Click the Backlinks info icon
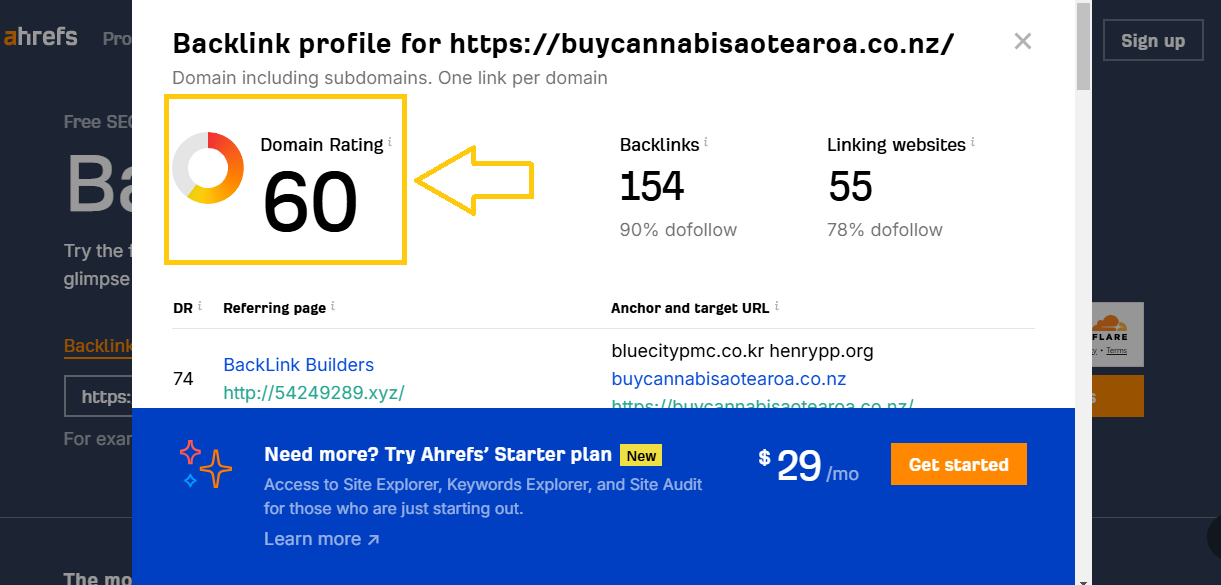The height and width of the screenshot is (585, 1221). pos(706,142)
